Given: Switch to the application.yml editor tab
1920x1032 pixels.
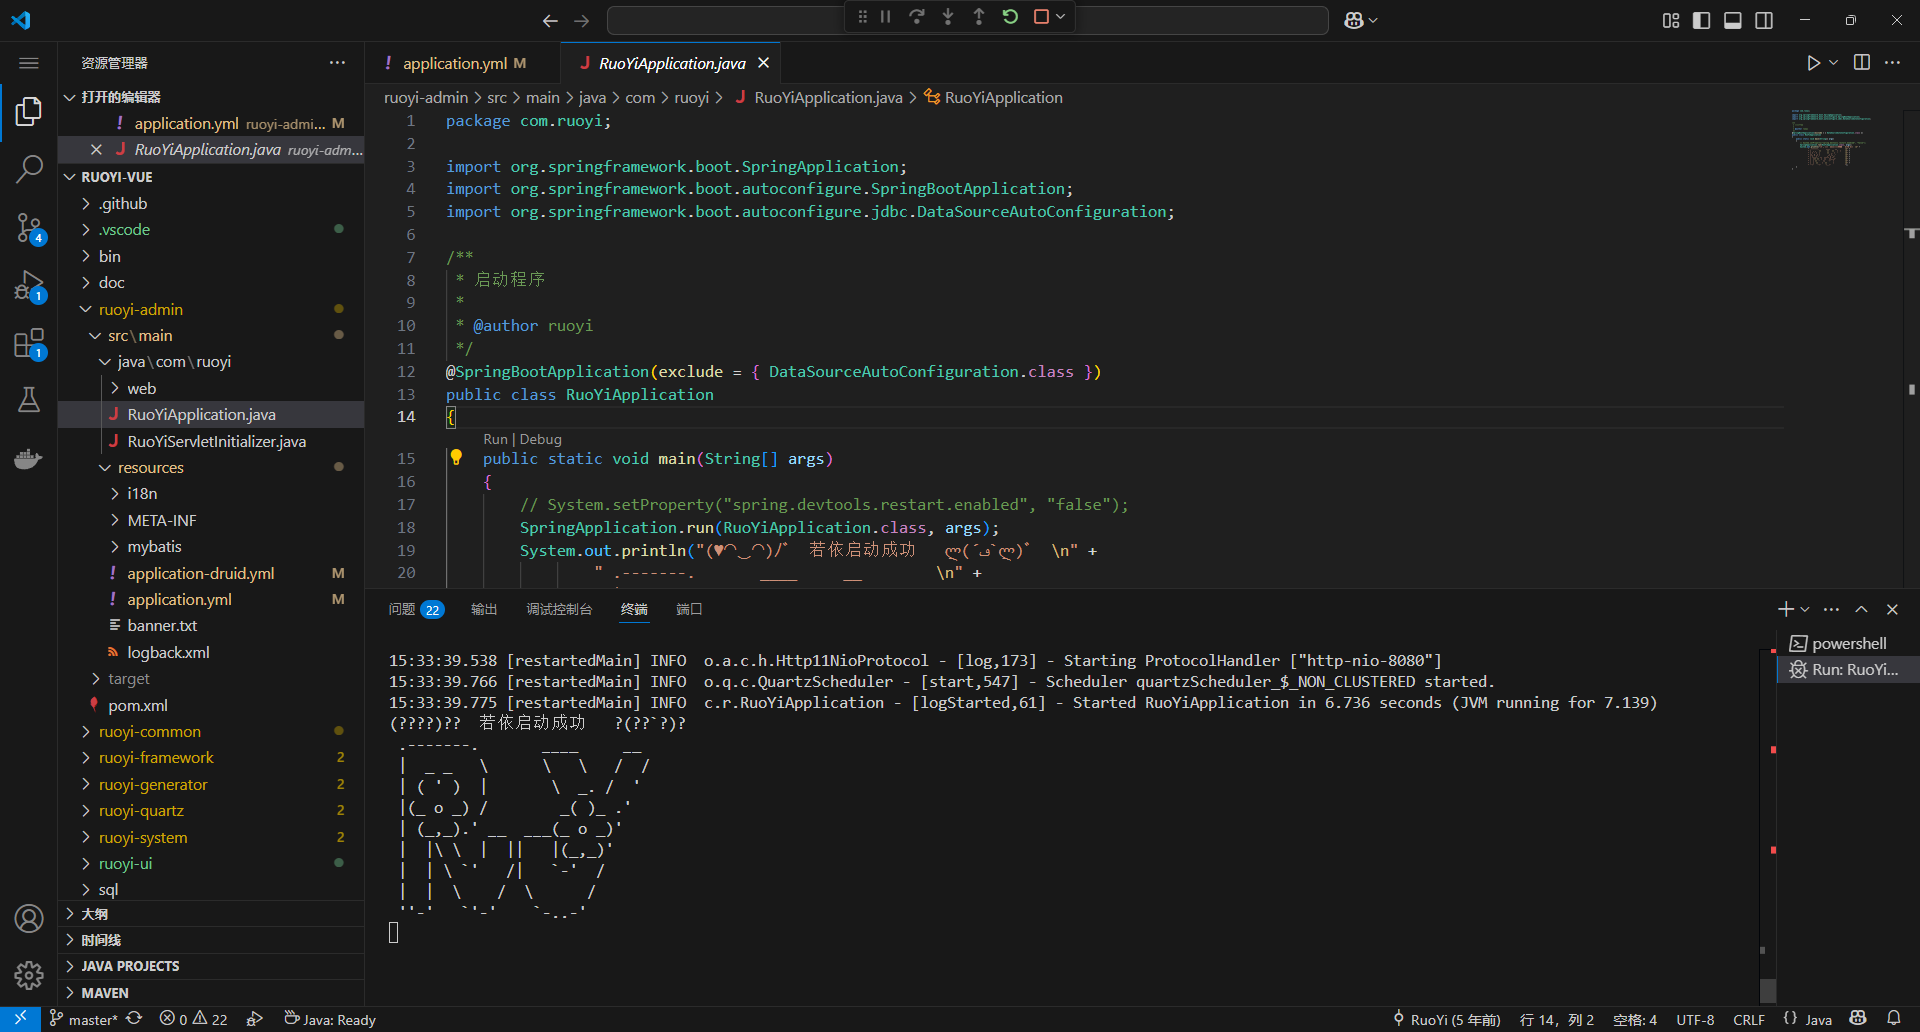Looking at the screenshot, I should 455,63.
